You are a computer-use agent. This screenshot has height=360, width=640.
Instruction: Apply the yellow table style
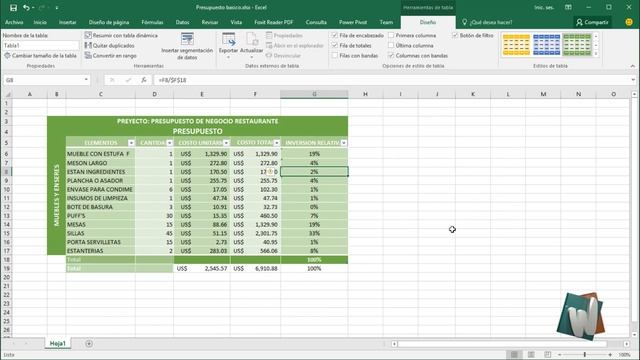516,44
